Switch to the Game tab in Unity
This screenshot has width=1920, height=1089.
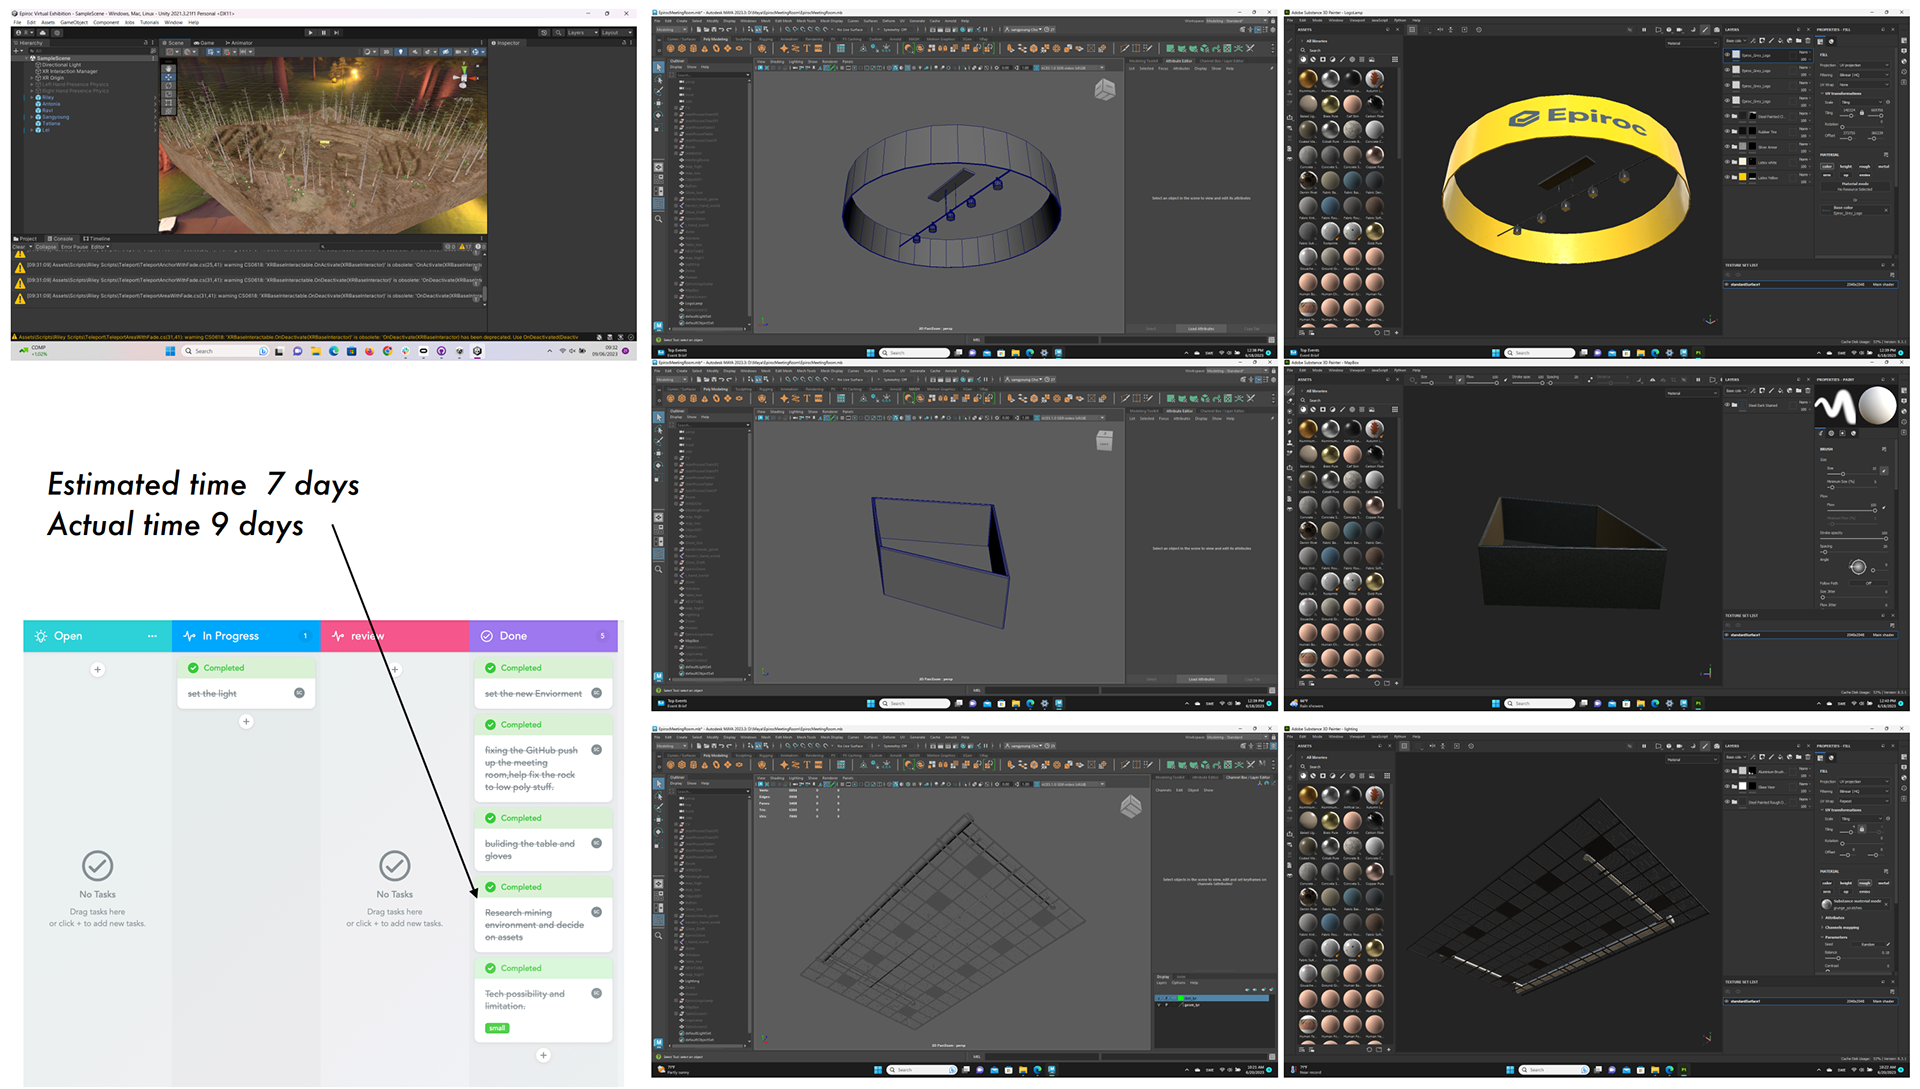coord(205,43)
